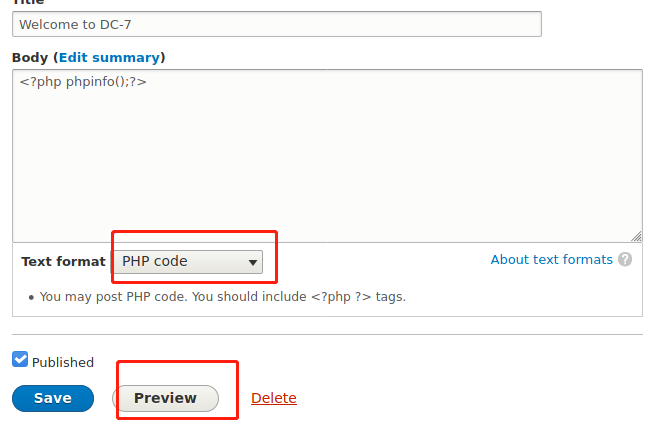Image resolution: width=664 pixels, height=429 pixels.
Task: Click the Title label above the field
Action: 28,2
